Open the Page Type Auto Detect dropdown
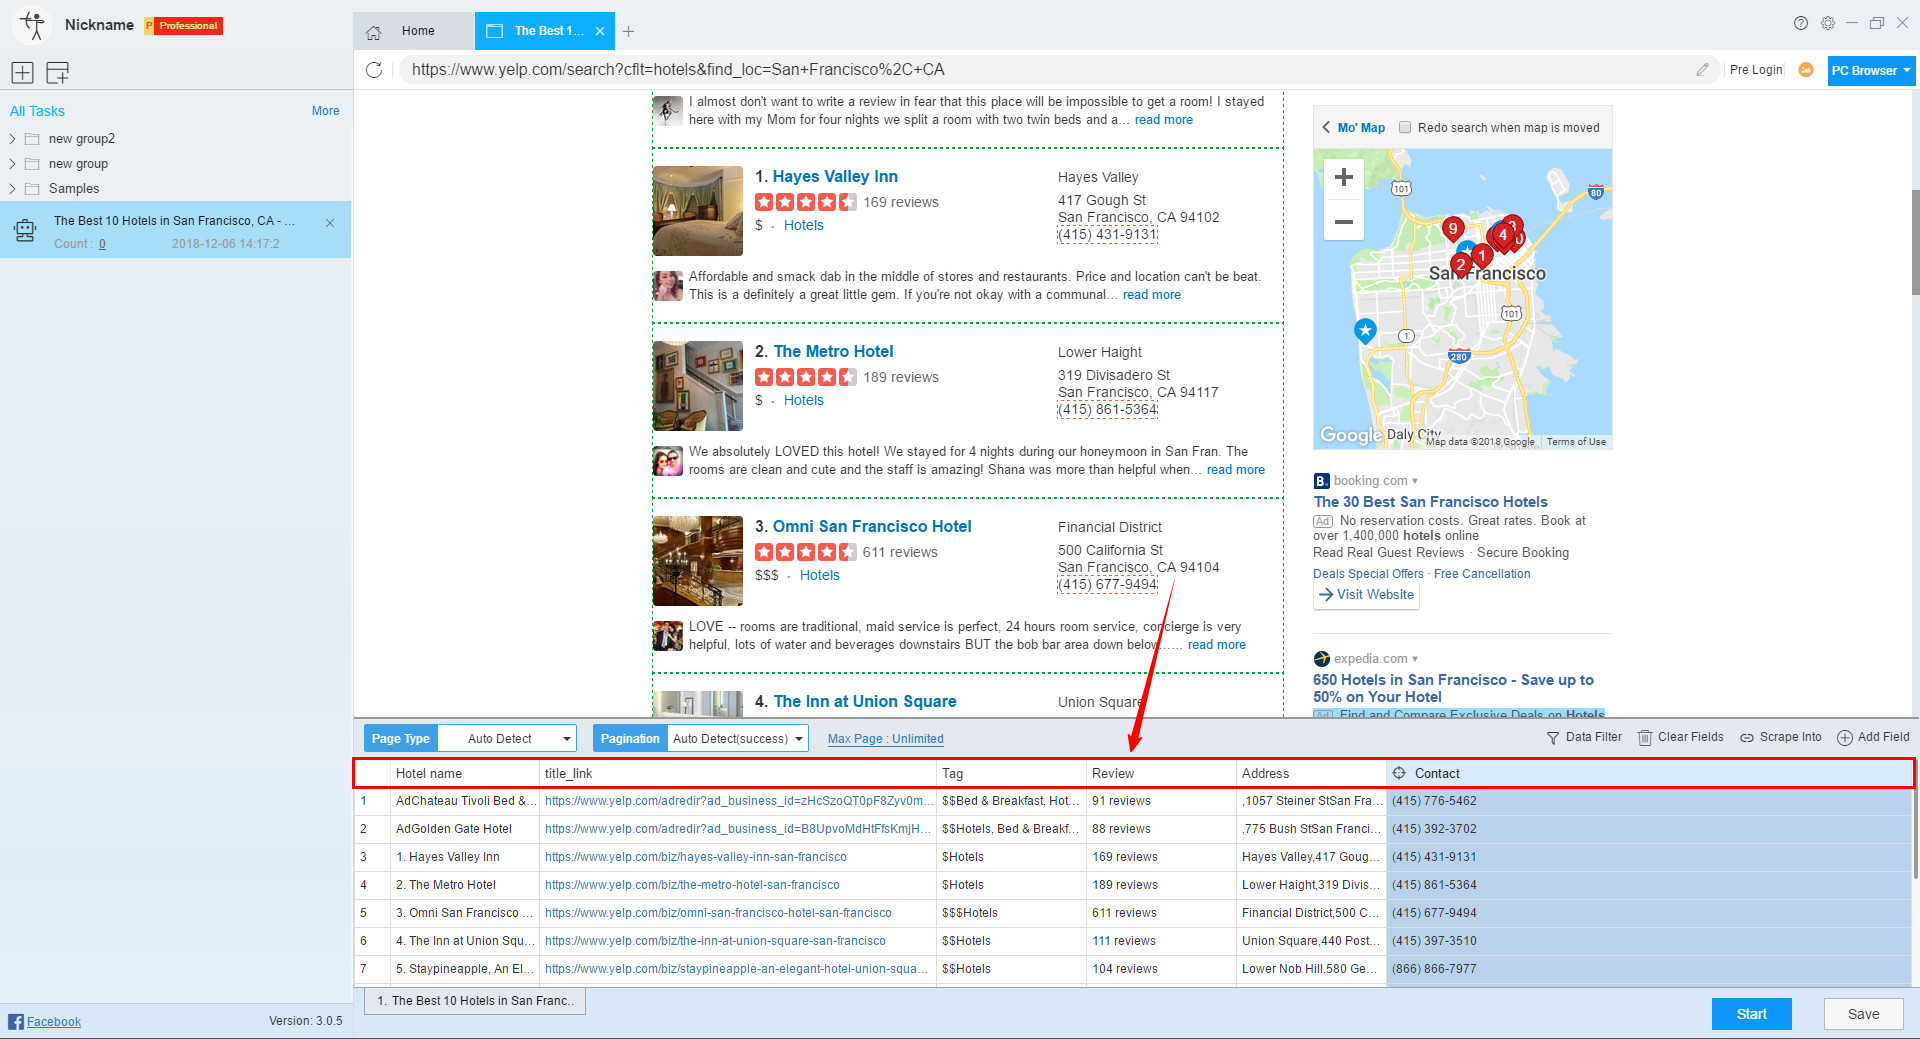 (508, 739)
